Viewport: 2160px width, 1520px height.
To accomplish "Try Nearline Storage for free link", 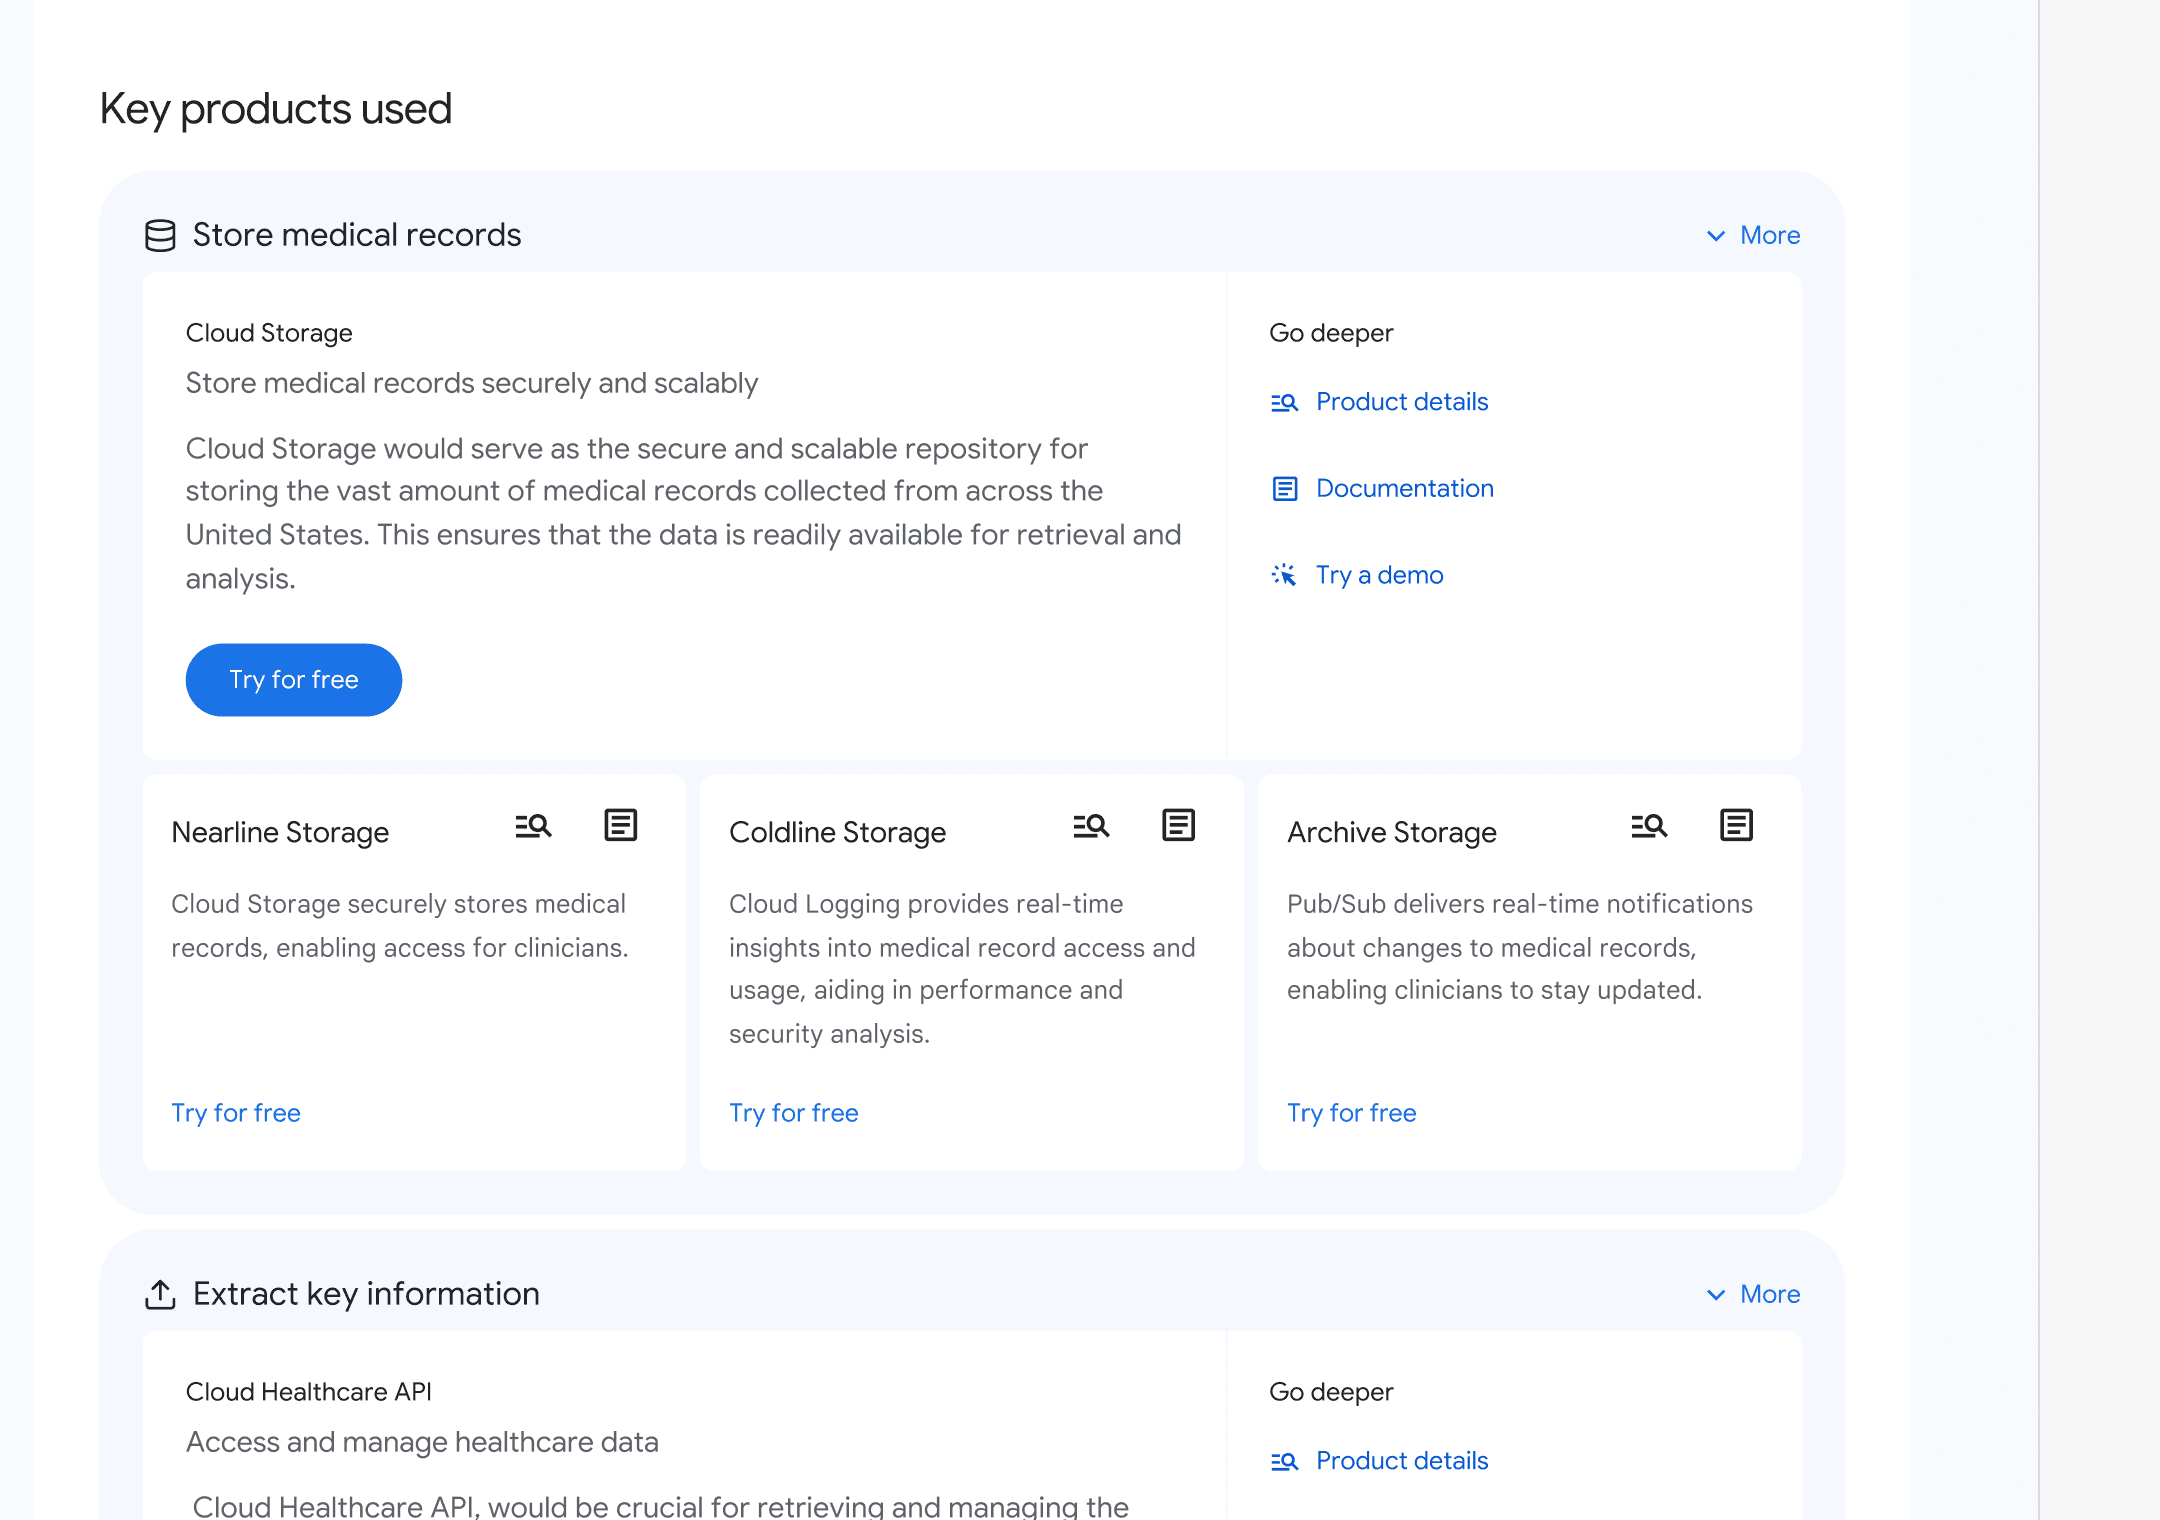I will [236, 1113].
